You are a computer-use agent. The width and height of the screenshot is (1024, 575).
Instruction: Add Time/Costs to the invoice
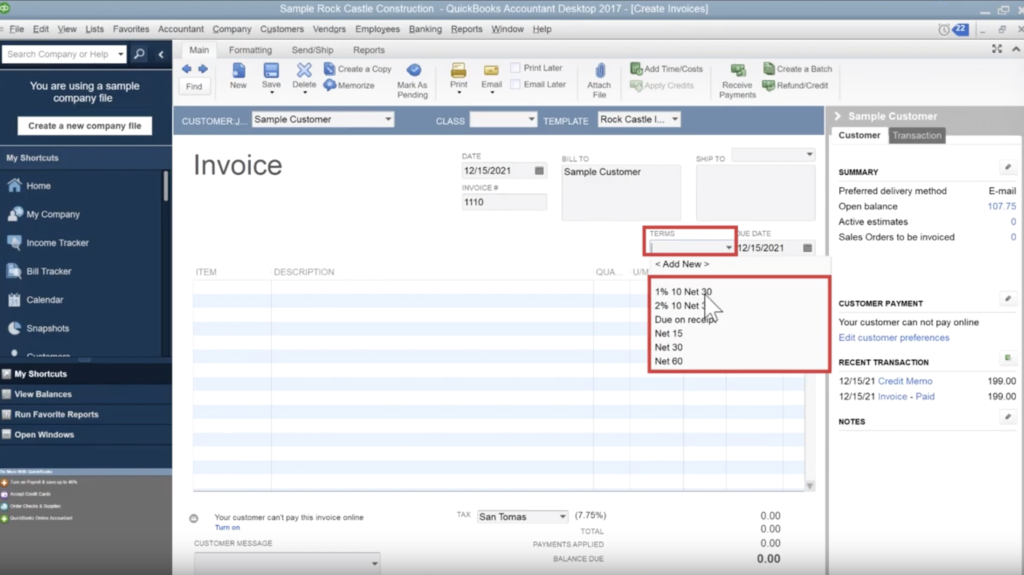(x=666, y=69)
